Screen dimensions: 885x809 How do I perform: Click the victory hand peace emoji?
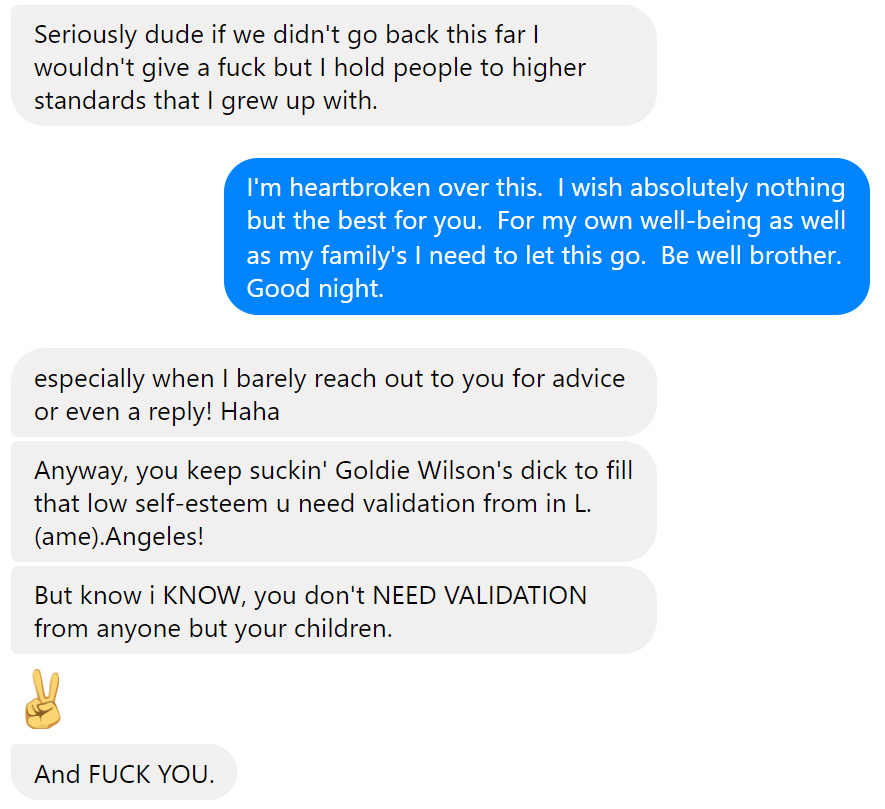click(x=42, y=699)
